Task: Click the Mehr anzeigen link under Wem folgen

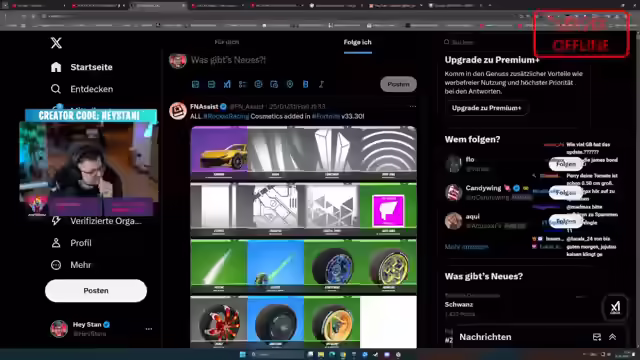Action: 467,247
